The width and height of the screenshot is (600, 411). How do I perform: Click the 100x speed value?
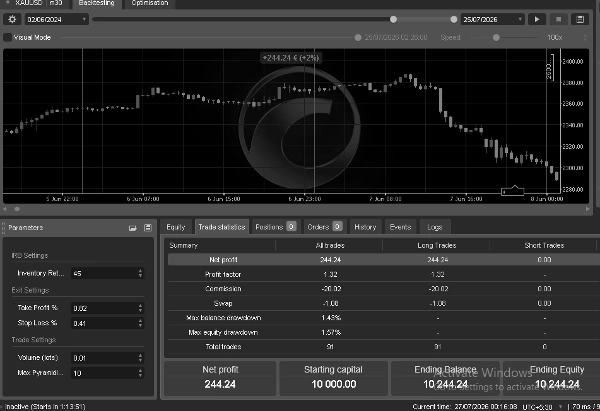(554, 38)
